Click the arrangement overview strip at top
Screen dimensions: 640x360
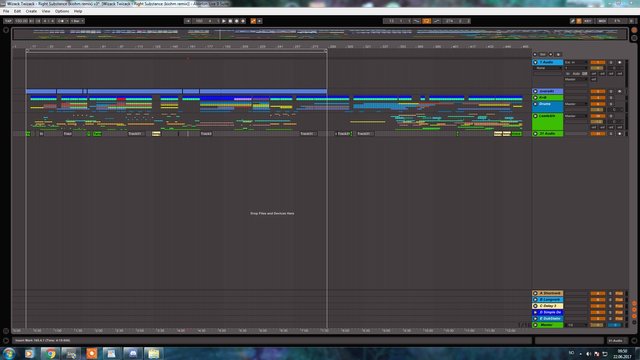click(320, 34)
